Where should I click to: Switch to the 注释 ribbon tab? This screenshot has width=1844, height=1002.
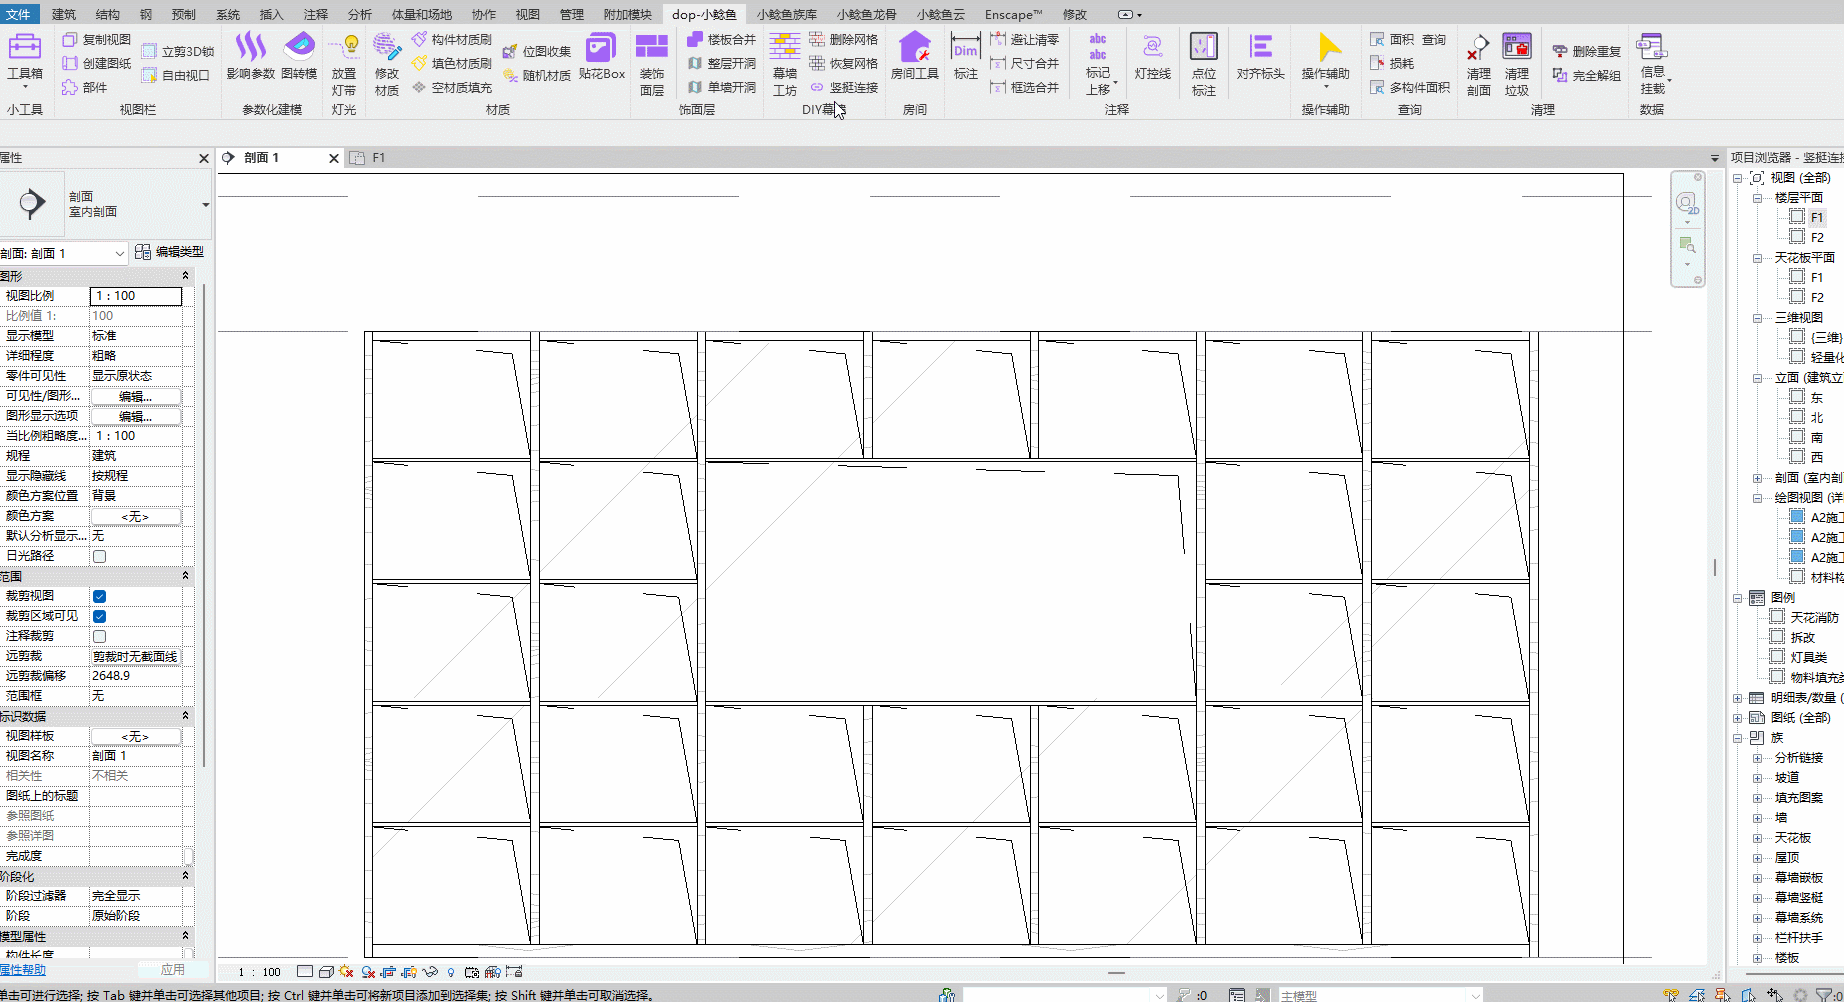(315, 14)
